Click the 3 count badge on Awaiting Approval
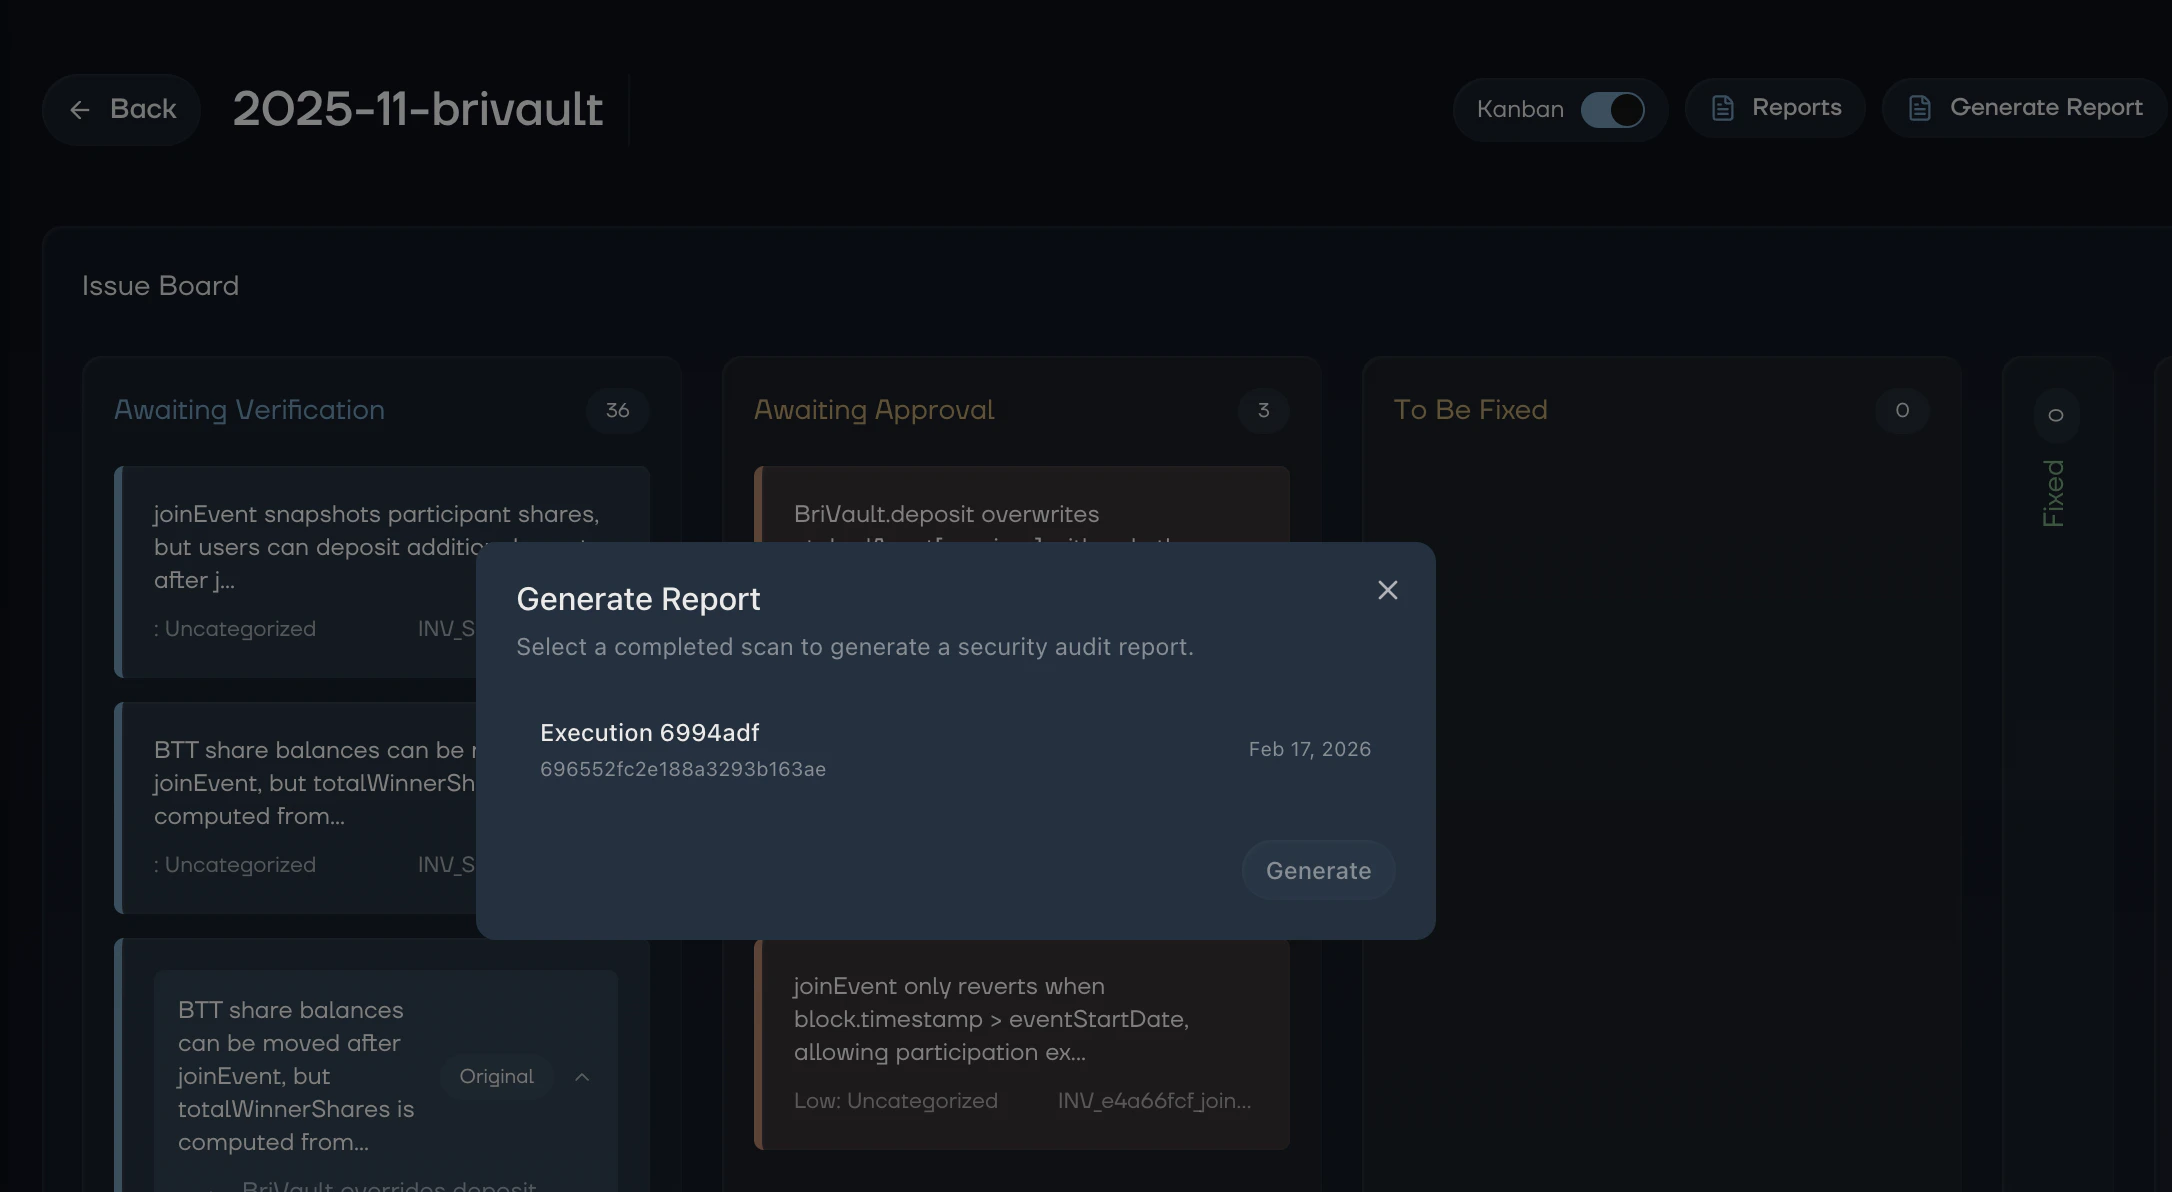The width and height of the screenshot is (2172, 1192). click(x=1263, y=411)
